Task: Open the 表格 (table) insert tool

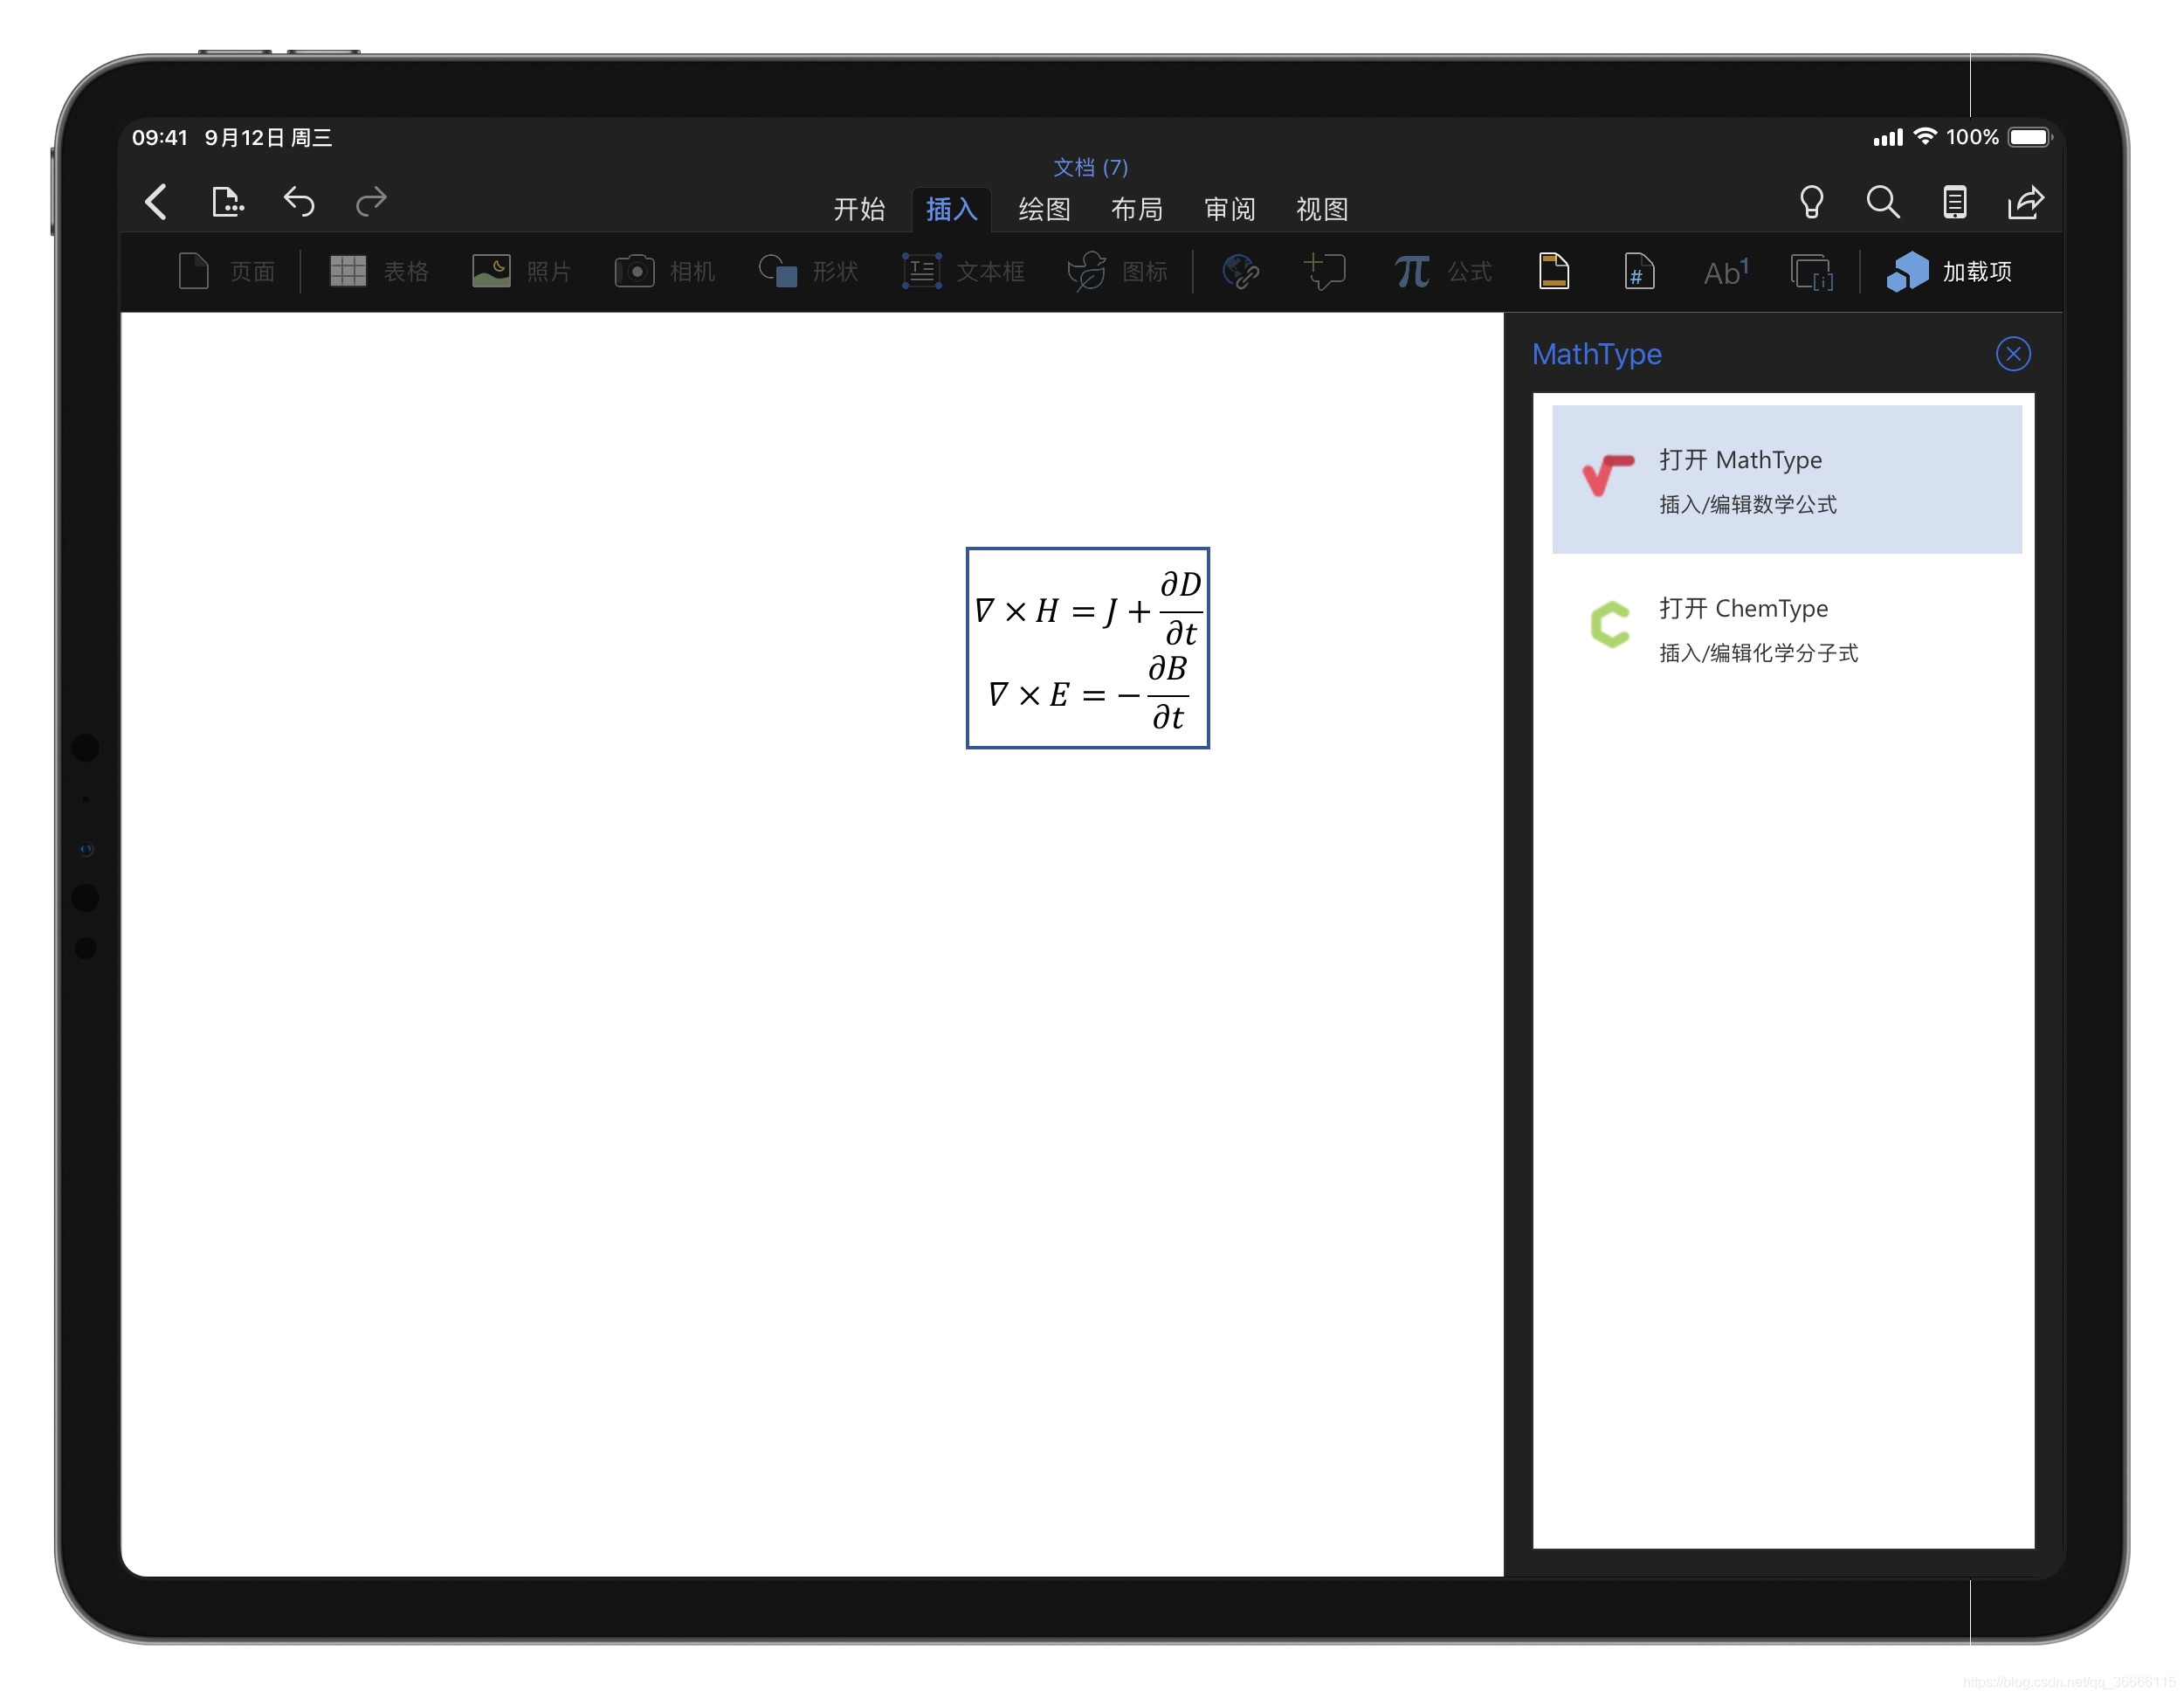Action: (x=378, y=271)
